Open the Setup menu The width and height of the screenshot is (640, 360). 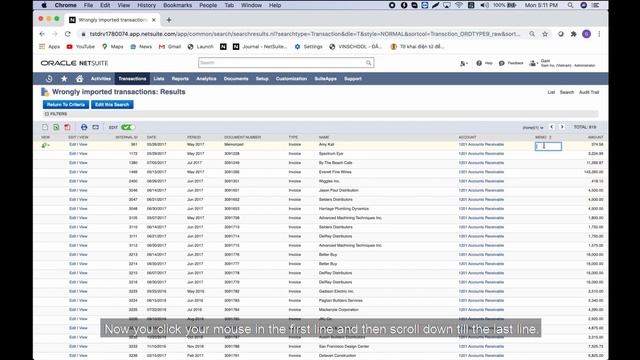click(262, 79)
